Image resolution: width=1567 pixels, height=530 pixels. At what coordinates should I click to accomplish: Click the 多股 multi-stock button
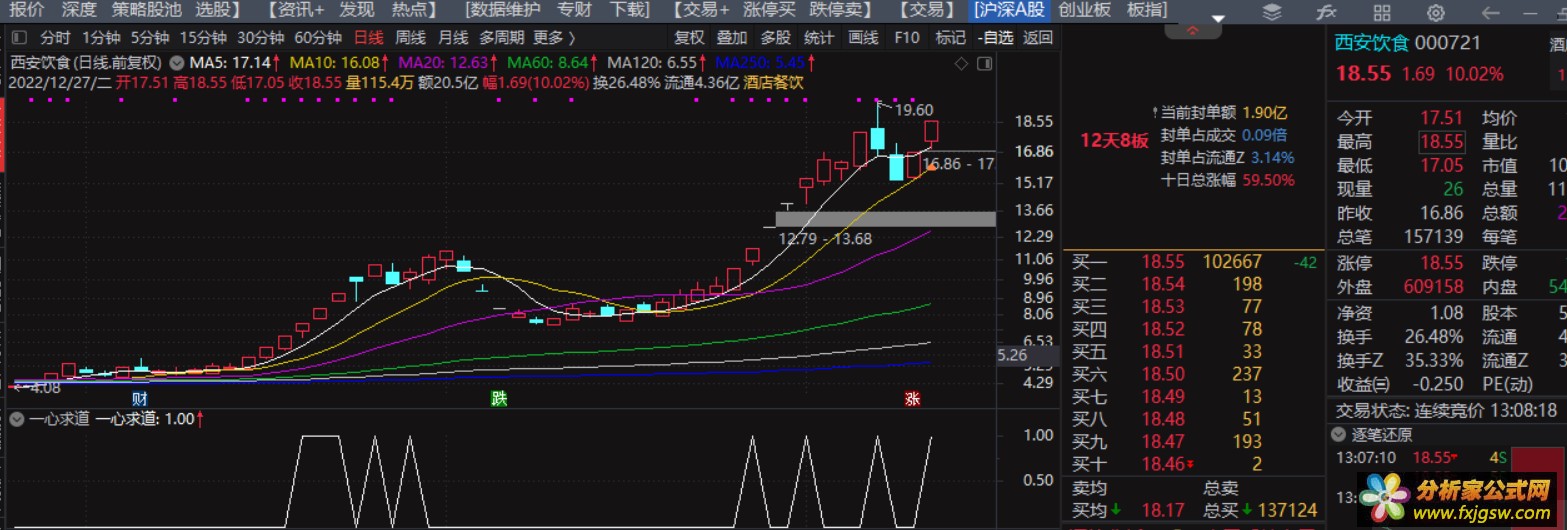click(775, 38)
